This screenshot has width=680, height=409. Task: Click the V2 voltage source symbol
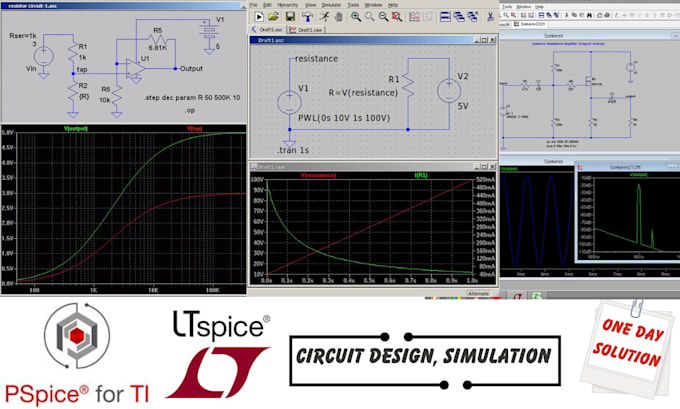449,92
